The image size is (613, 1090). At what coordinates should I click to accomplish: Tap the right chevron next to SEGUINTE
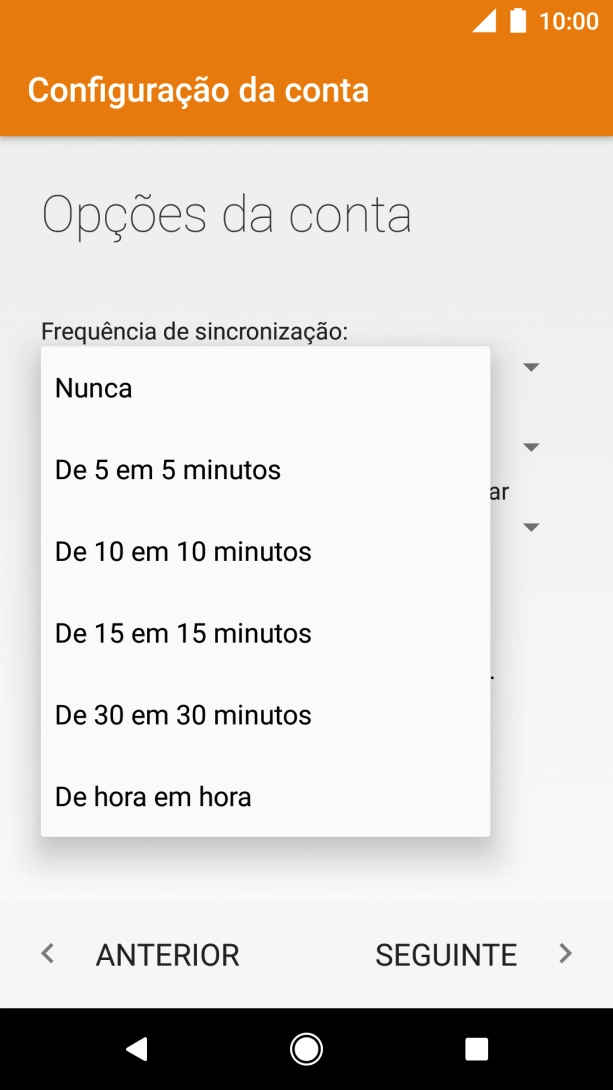[566, 954]
